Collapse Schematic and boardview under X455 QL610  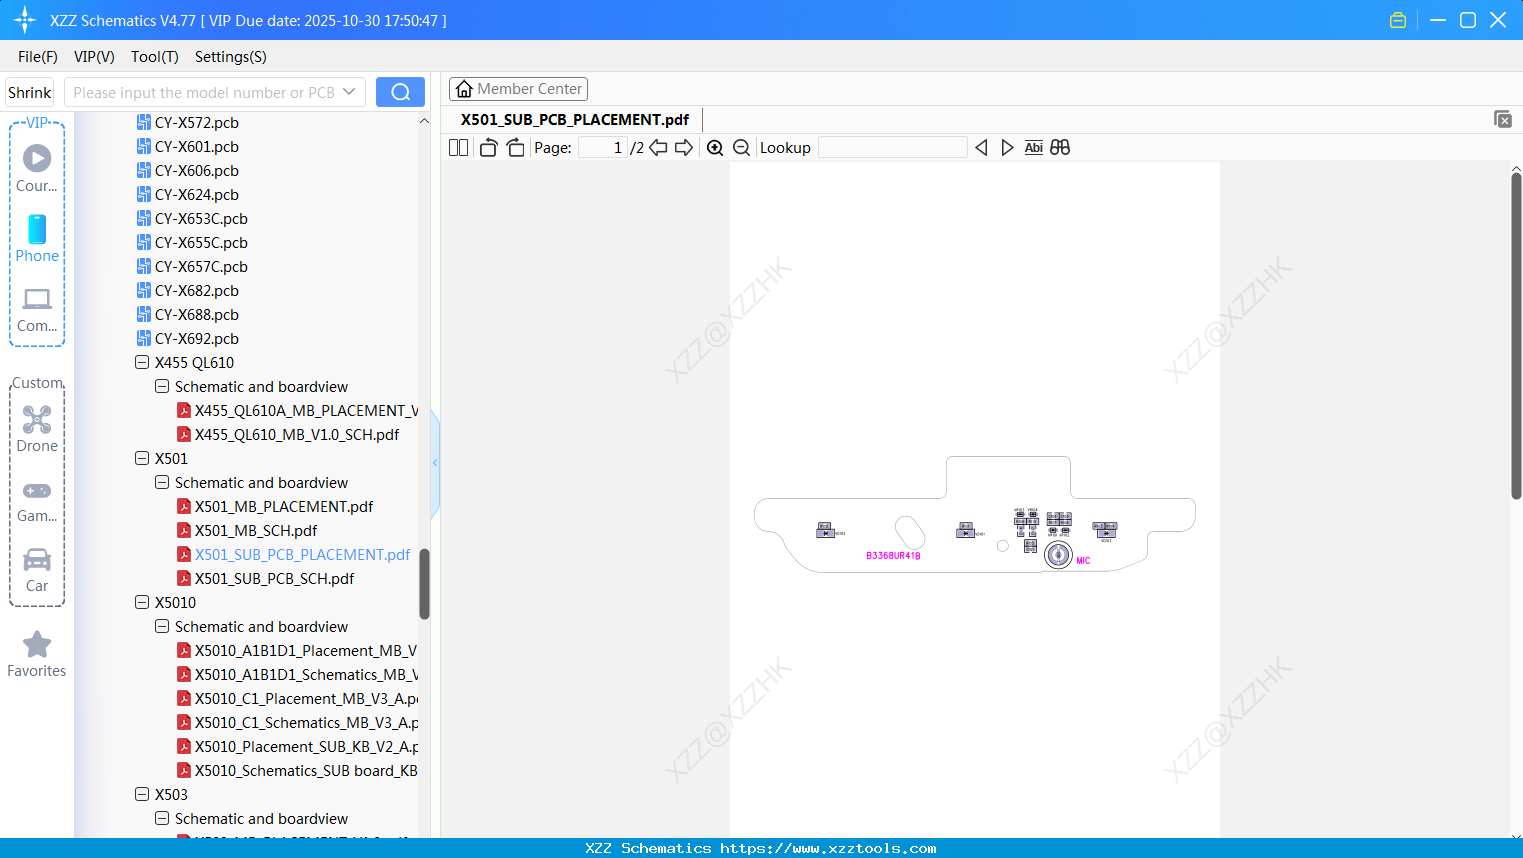click(162, 386)
